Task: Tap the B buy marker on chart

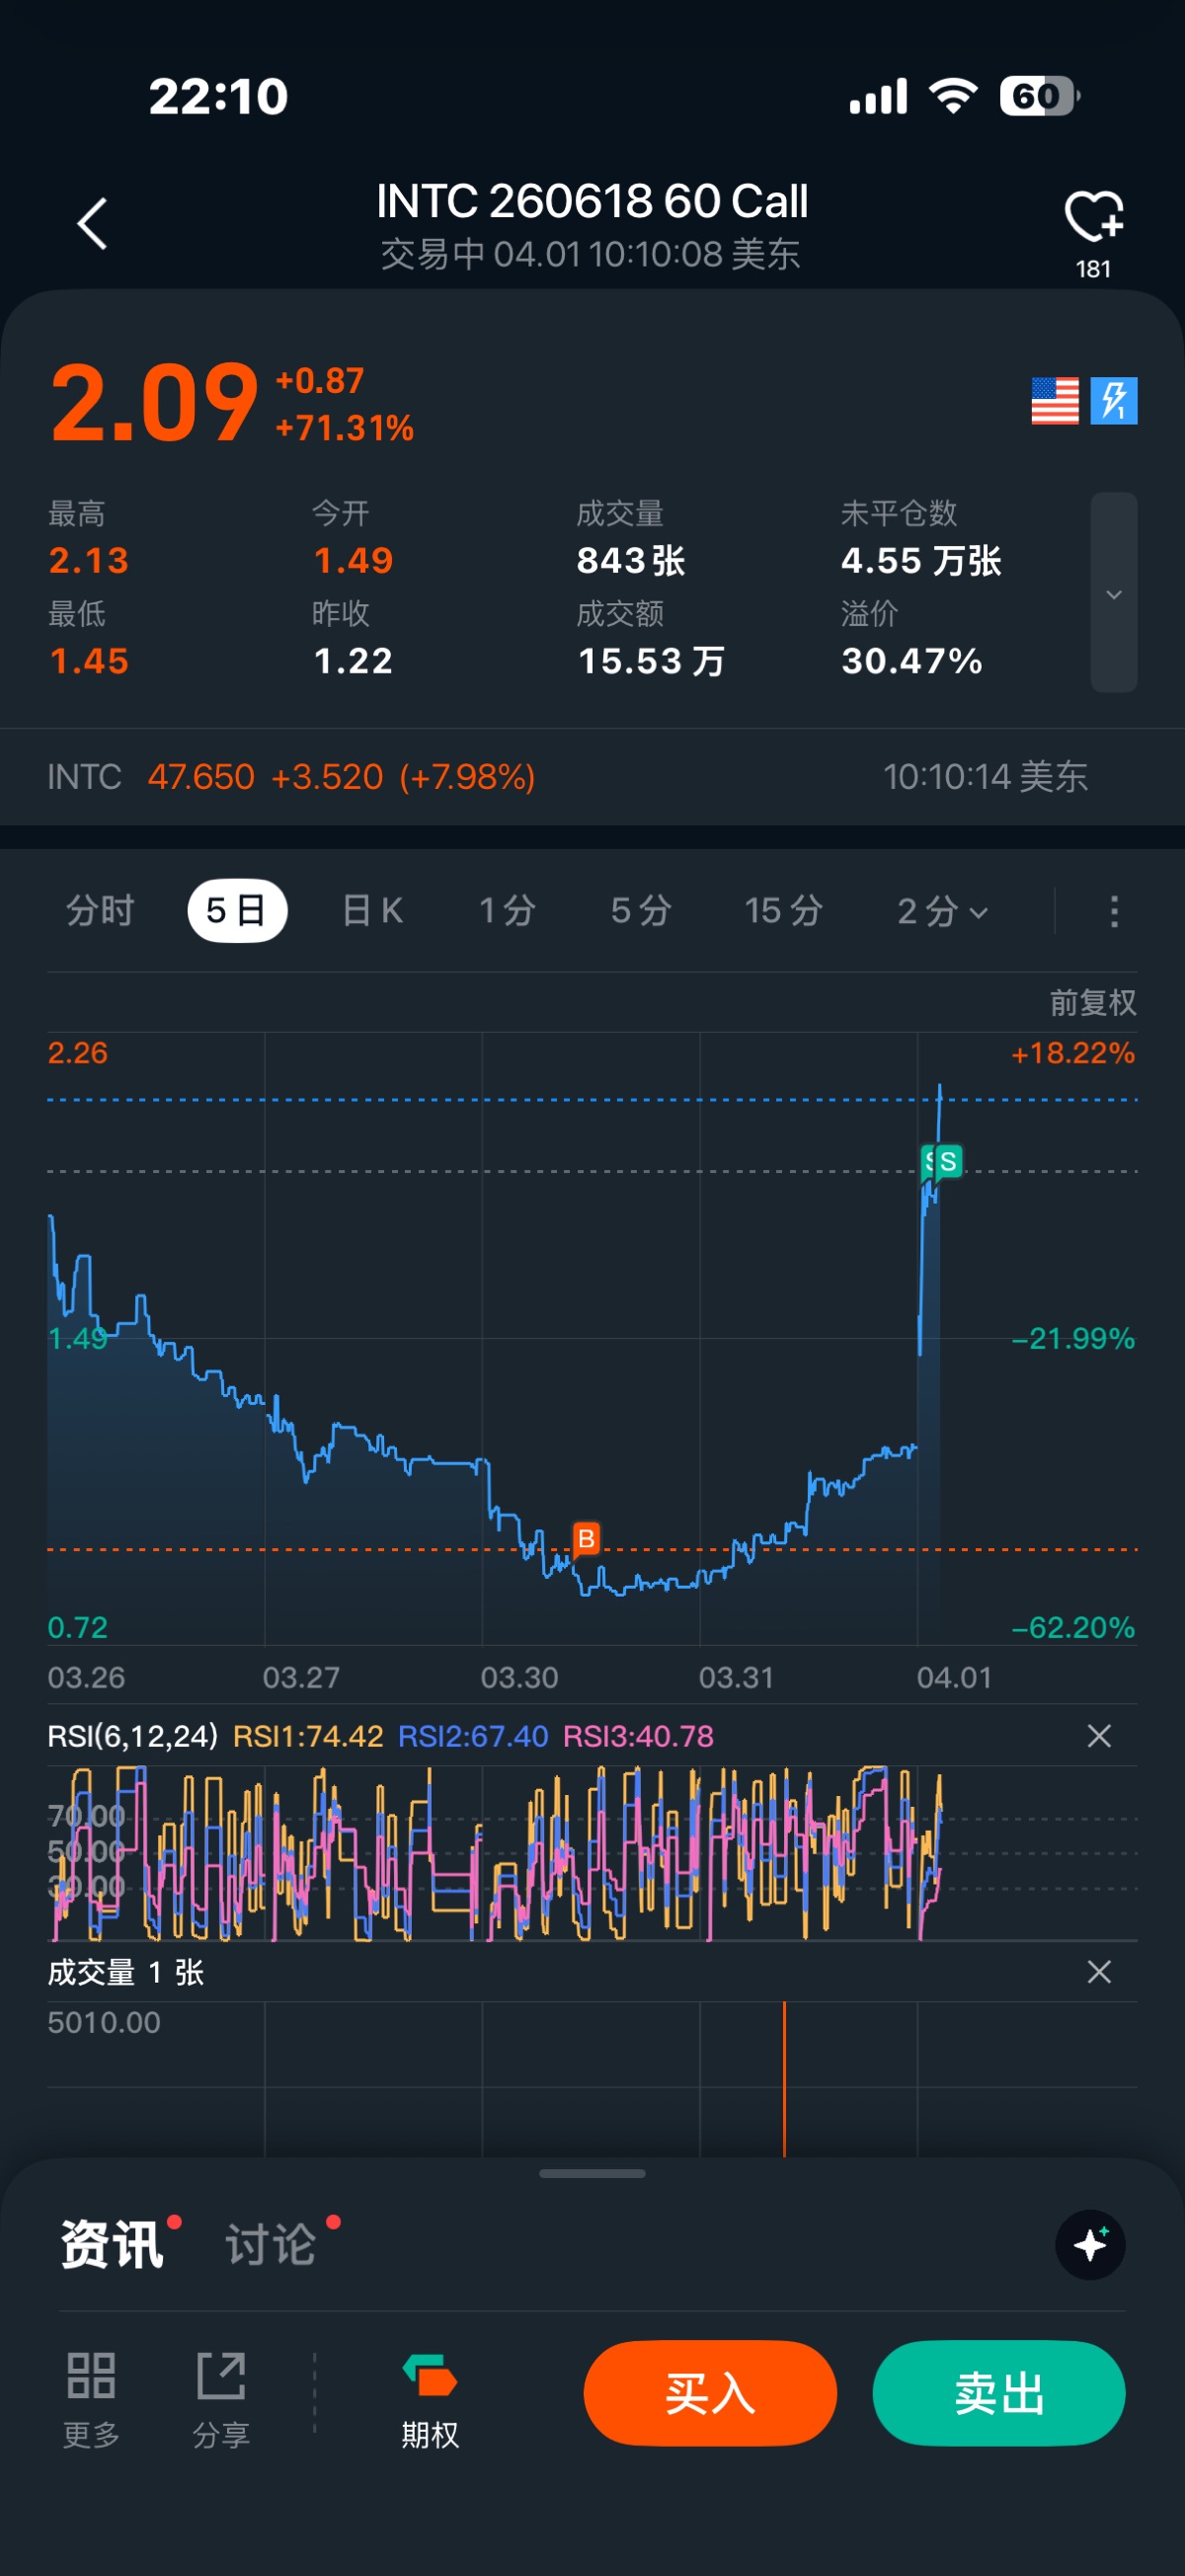Action: click(586, 1538)
